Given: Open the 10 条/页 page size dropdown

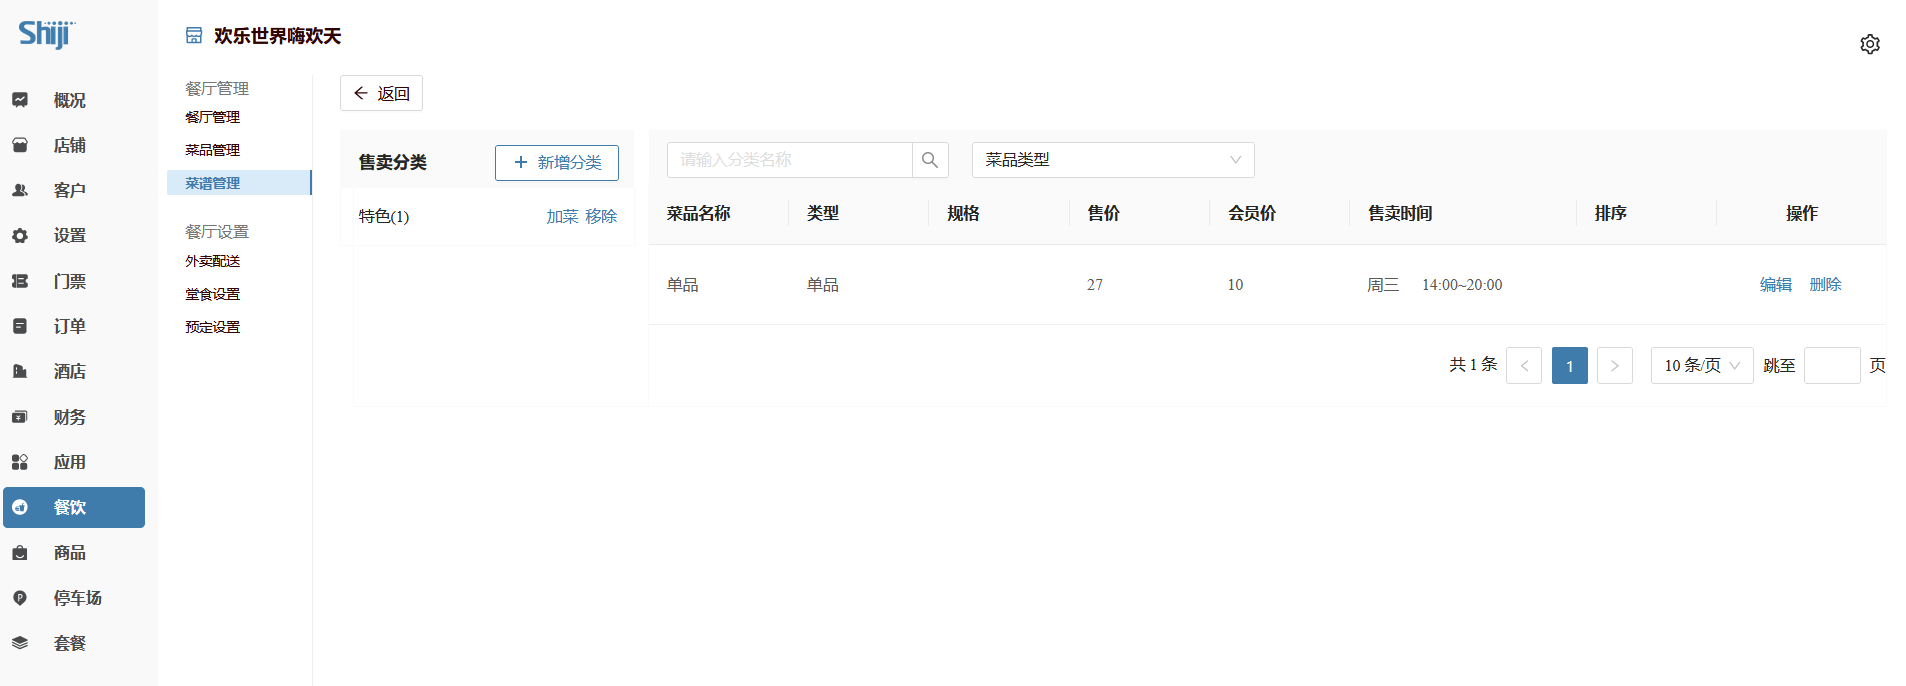Looking at the screenshot, I should (1701, 366).
